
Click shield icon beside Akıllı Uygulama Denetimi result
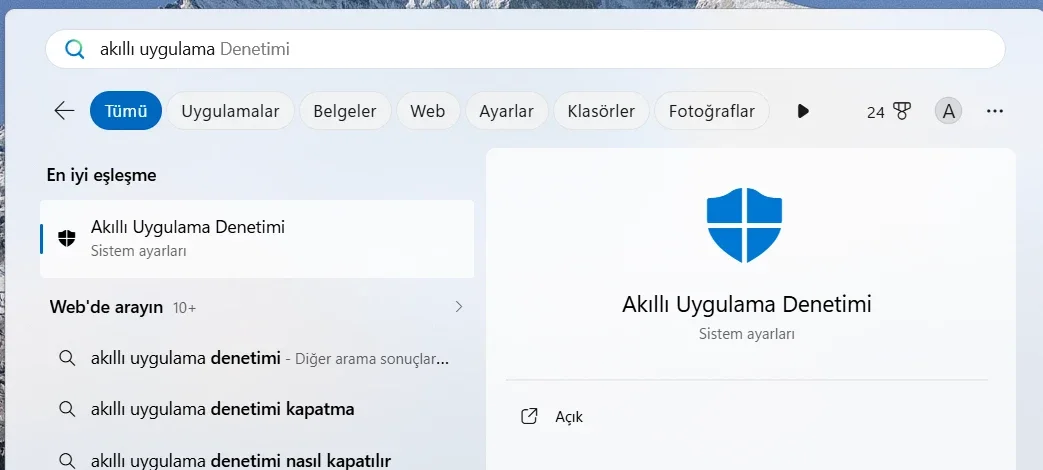pyautogui.click(x=67, y=238)
